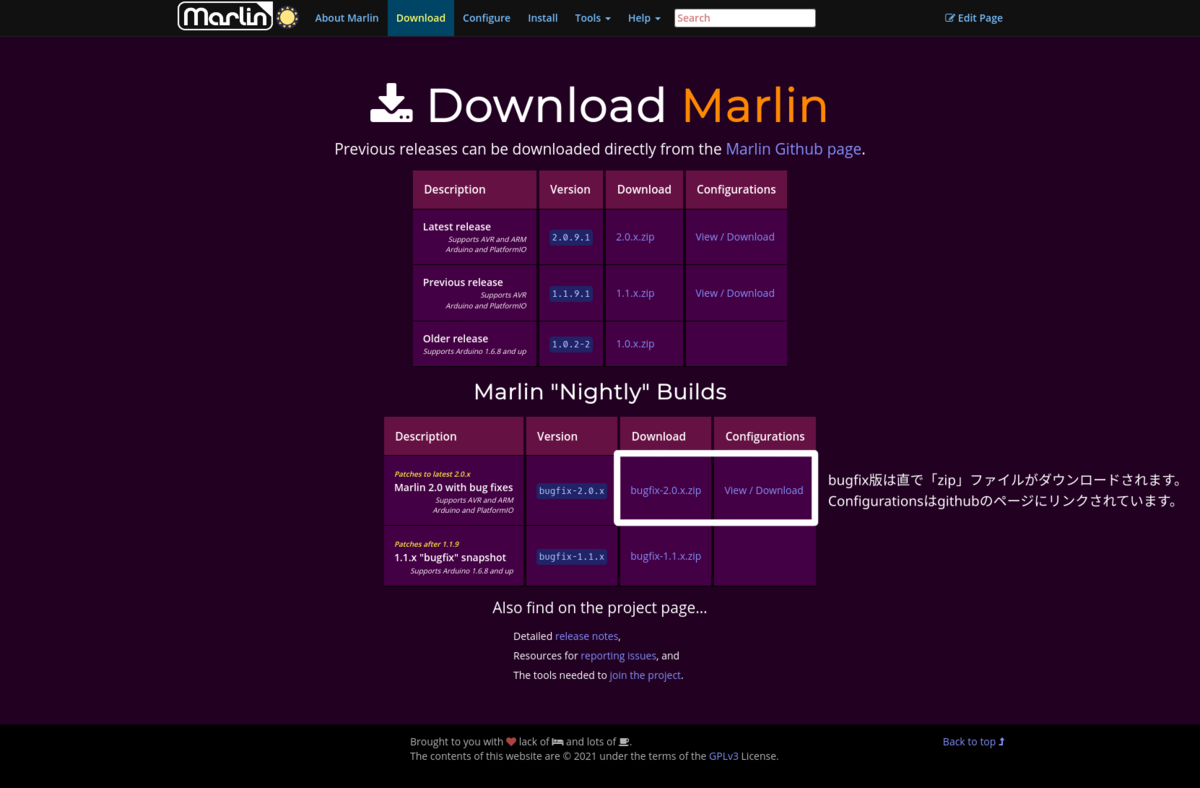This screenshot has width=1200, height=788.
Task: Click the bed icon in footer
Action: (558, 742)
